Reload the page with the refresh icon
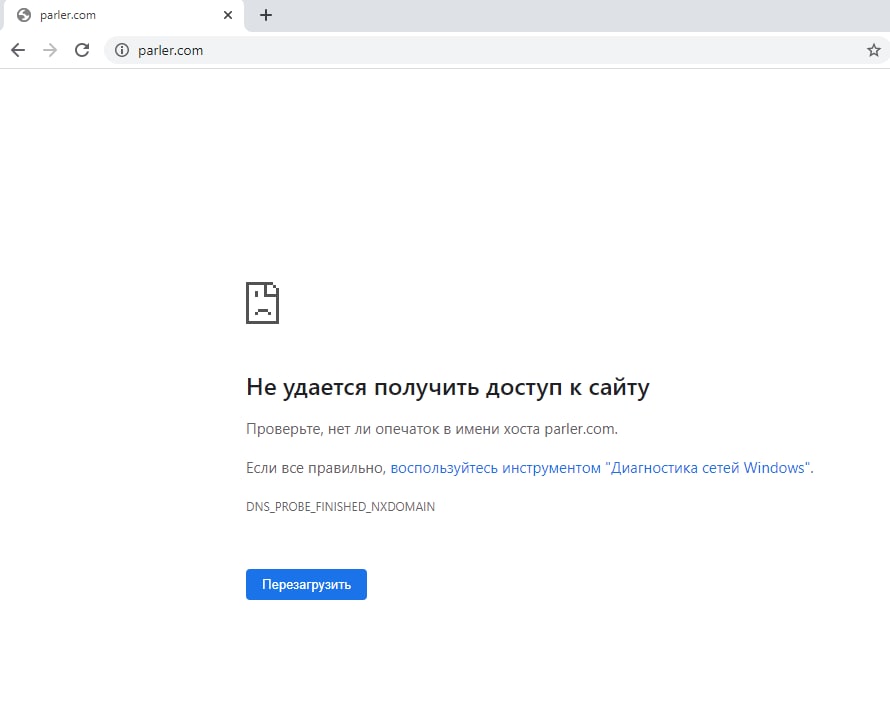The width and height of the screenshot is (890, 717). (x=82, y=51)
